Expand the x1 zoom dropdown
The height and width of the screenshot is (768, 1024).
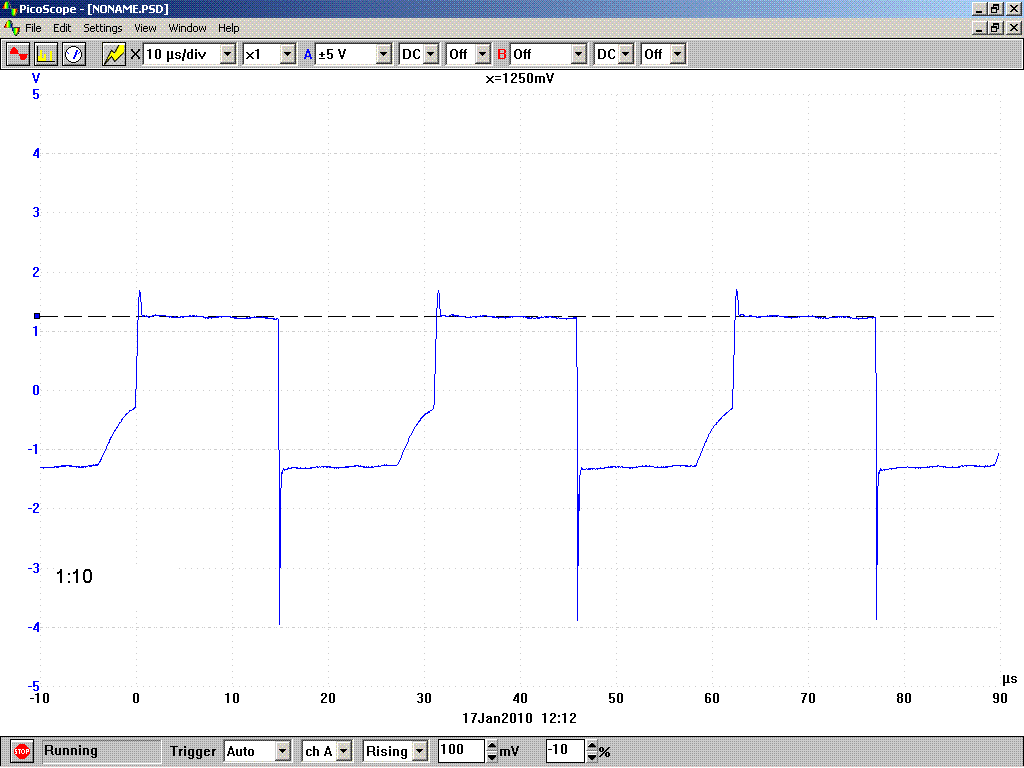click(288, 54)
